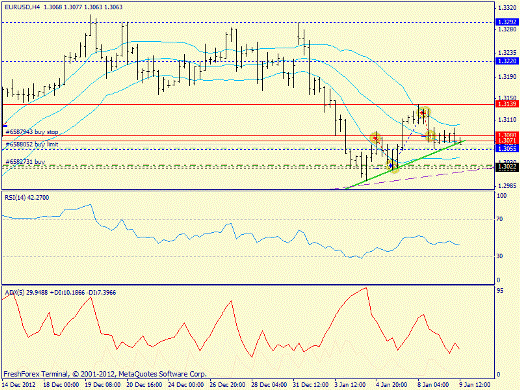Select the #6588052 buy limit order label
The width and height of the screenshot is (520, 390).
[x=32, y=144]
